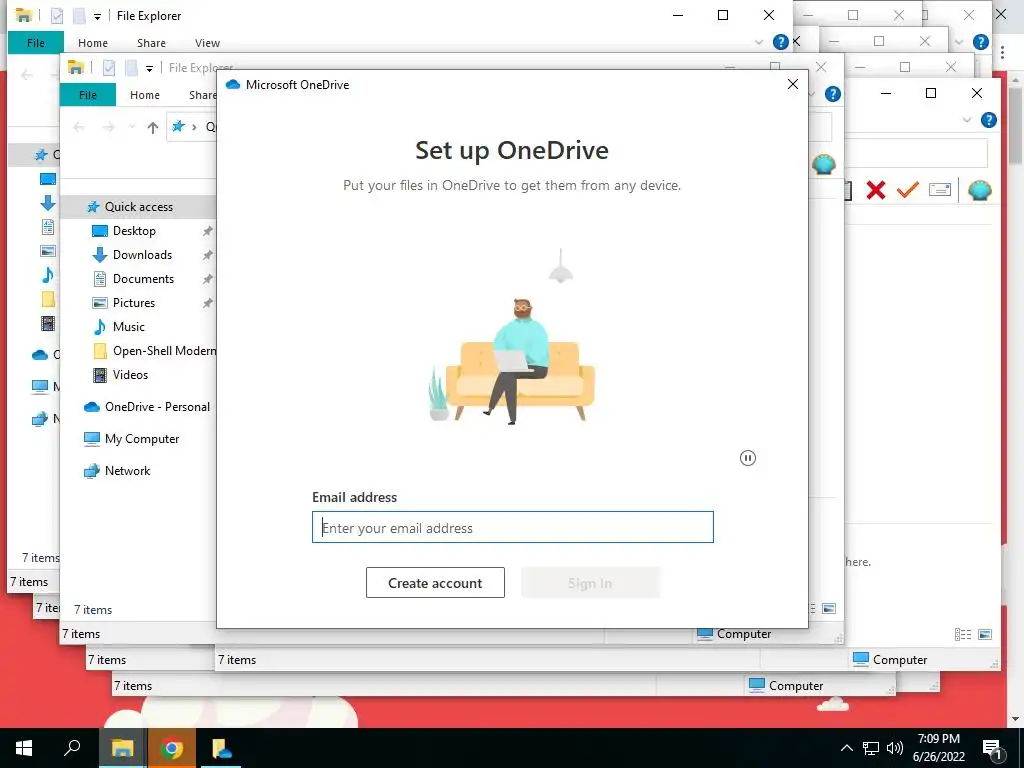Open Google Chrome from taskbar
This screenshot has height=768, width=1024.
click(x=172, y=748)
